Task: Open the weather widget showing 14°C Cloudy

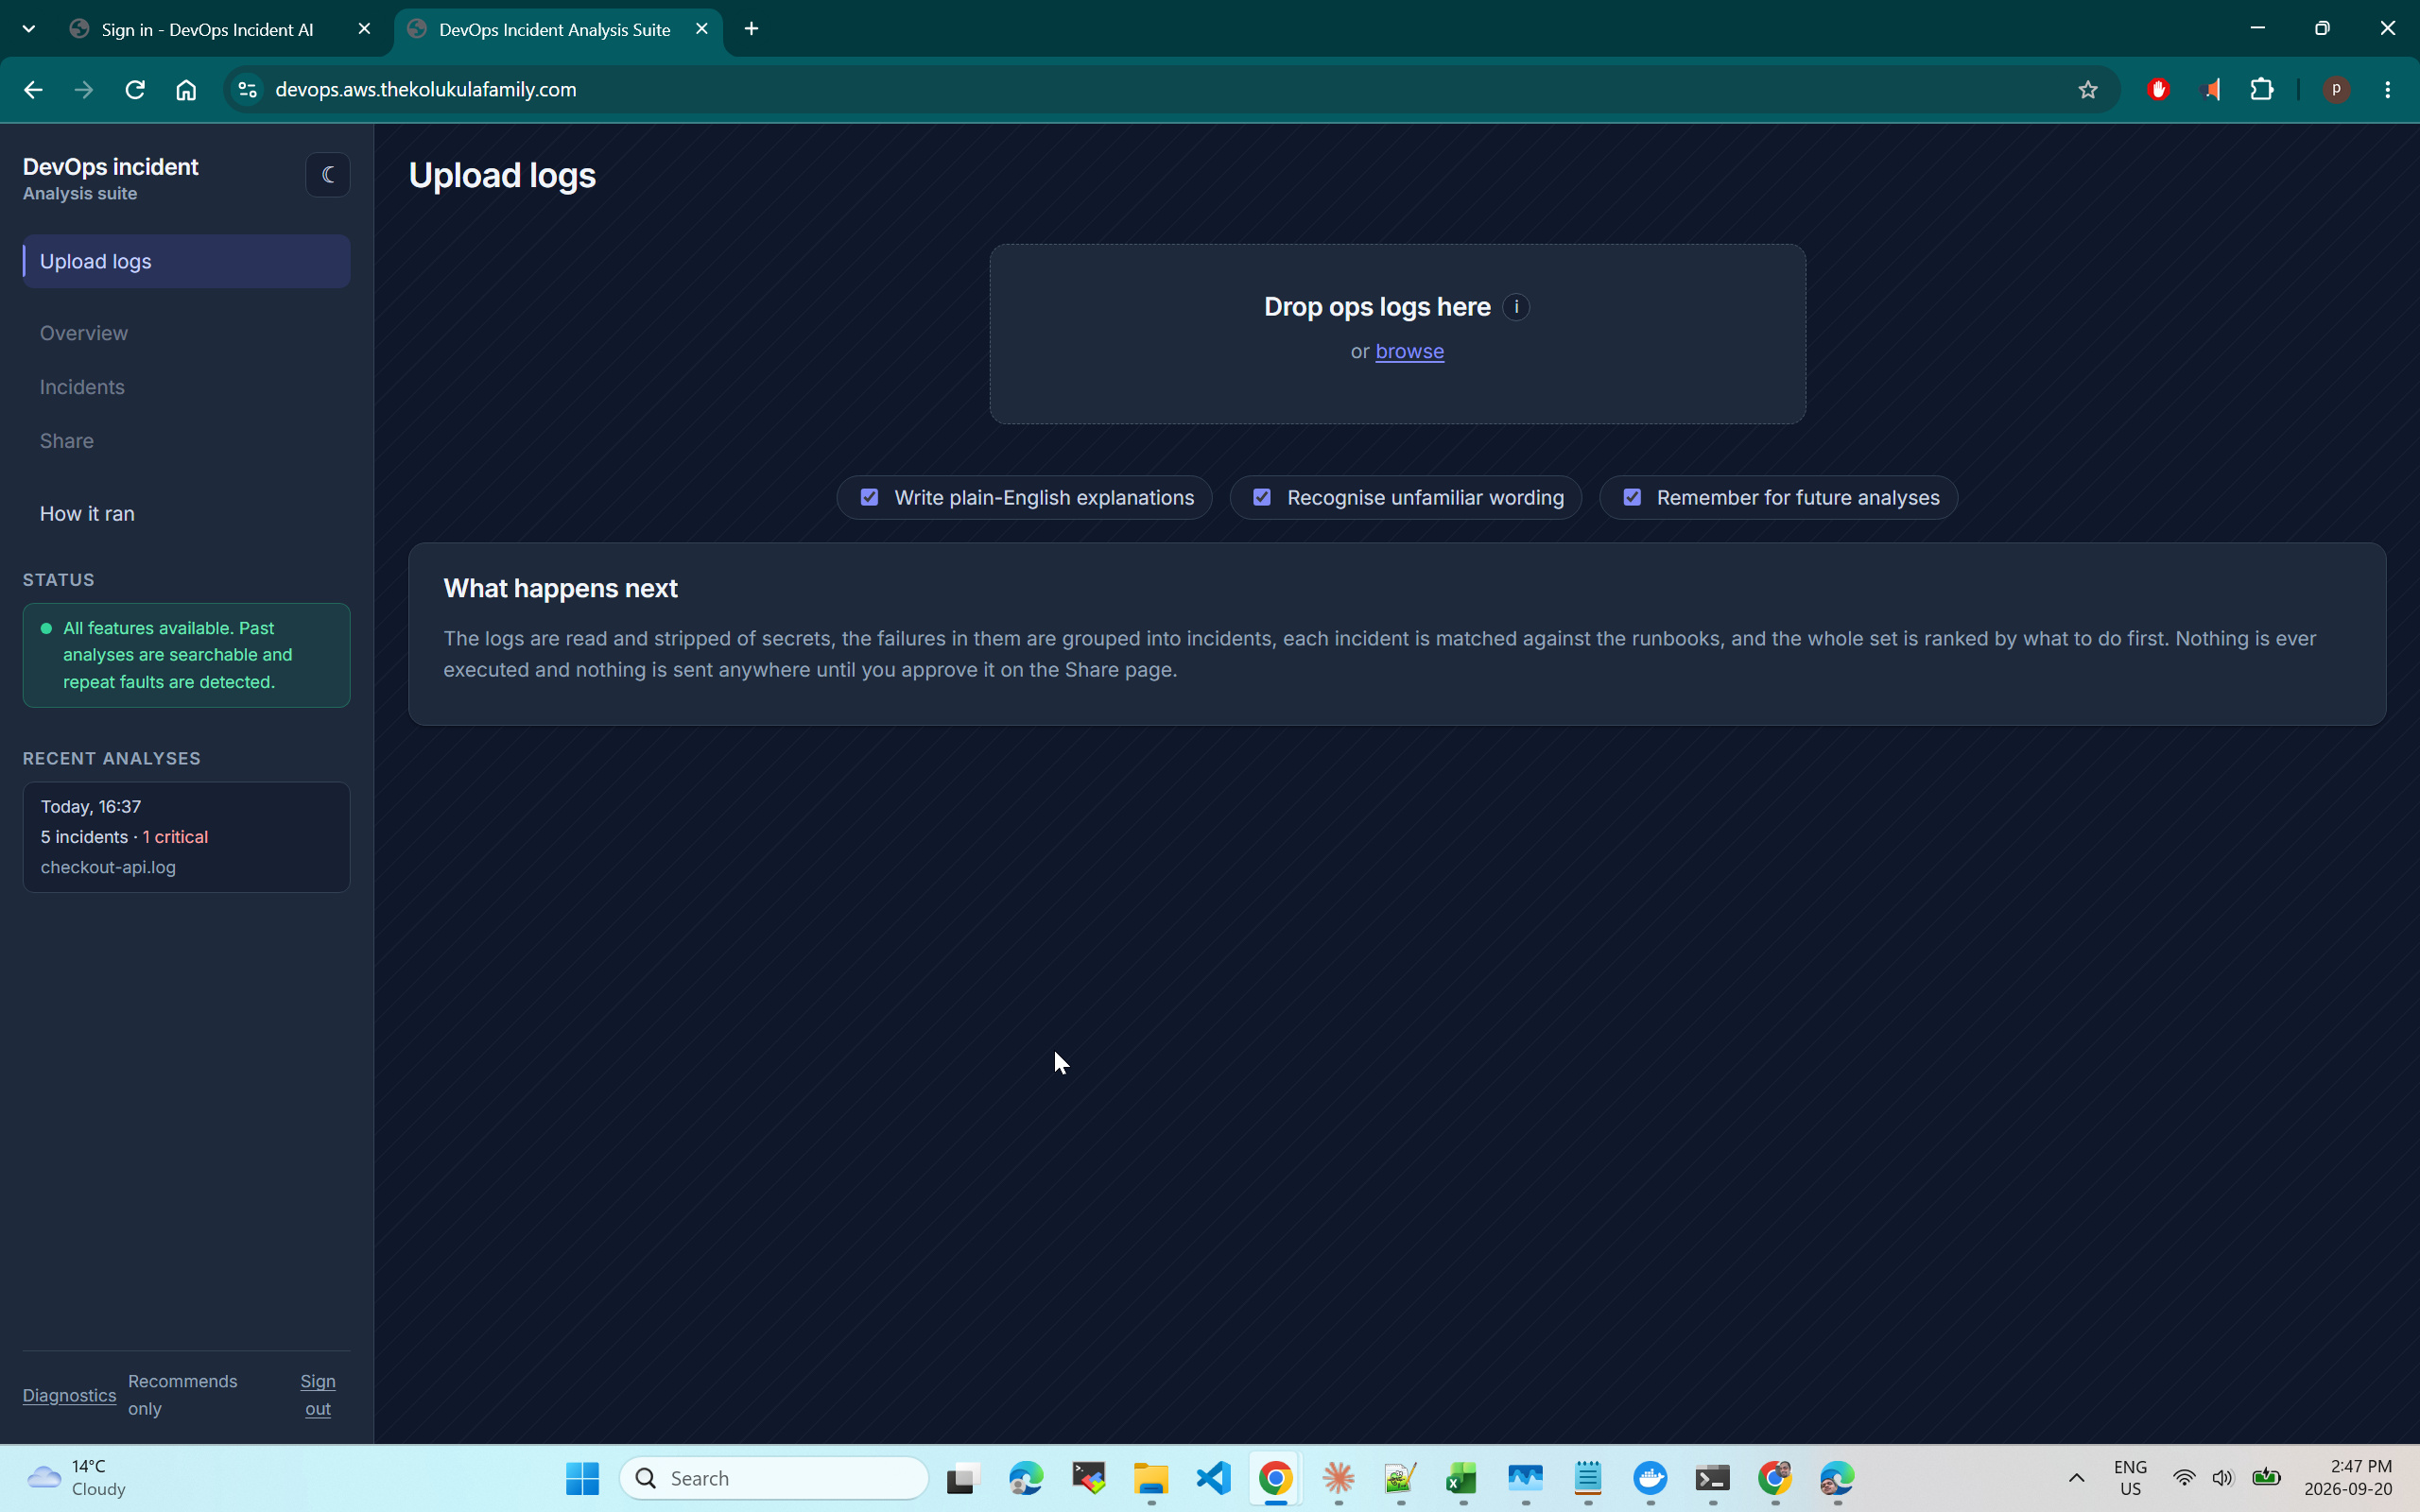Action: click(78, 1478)
